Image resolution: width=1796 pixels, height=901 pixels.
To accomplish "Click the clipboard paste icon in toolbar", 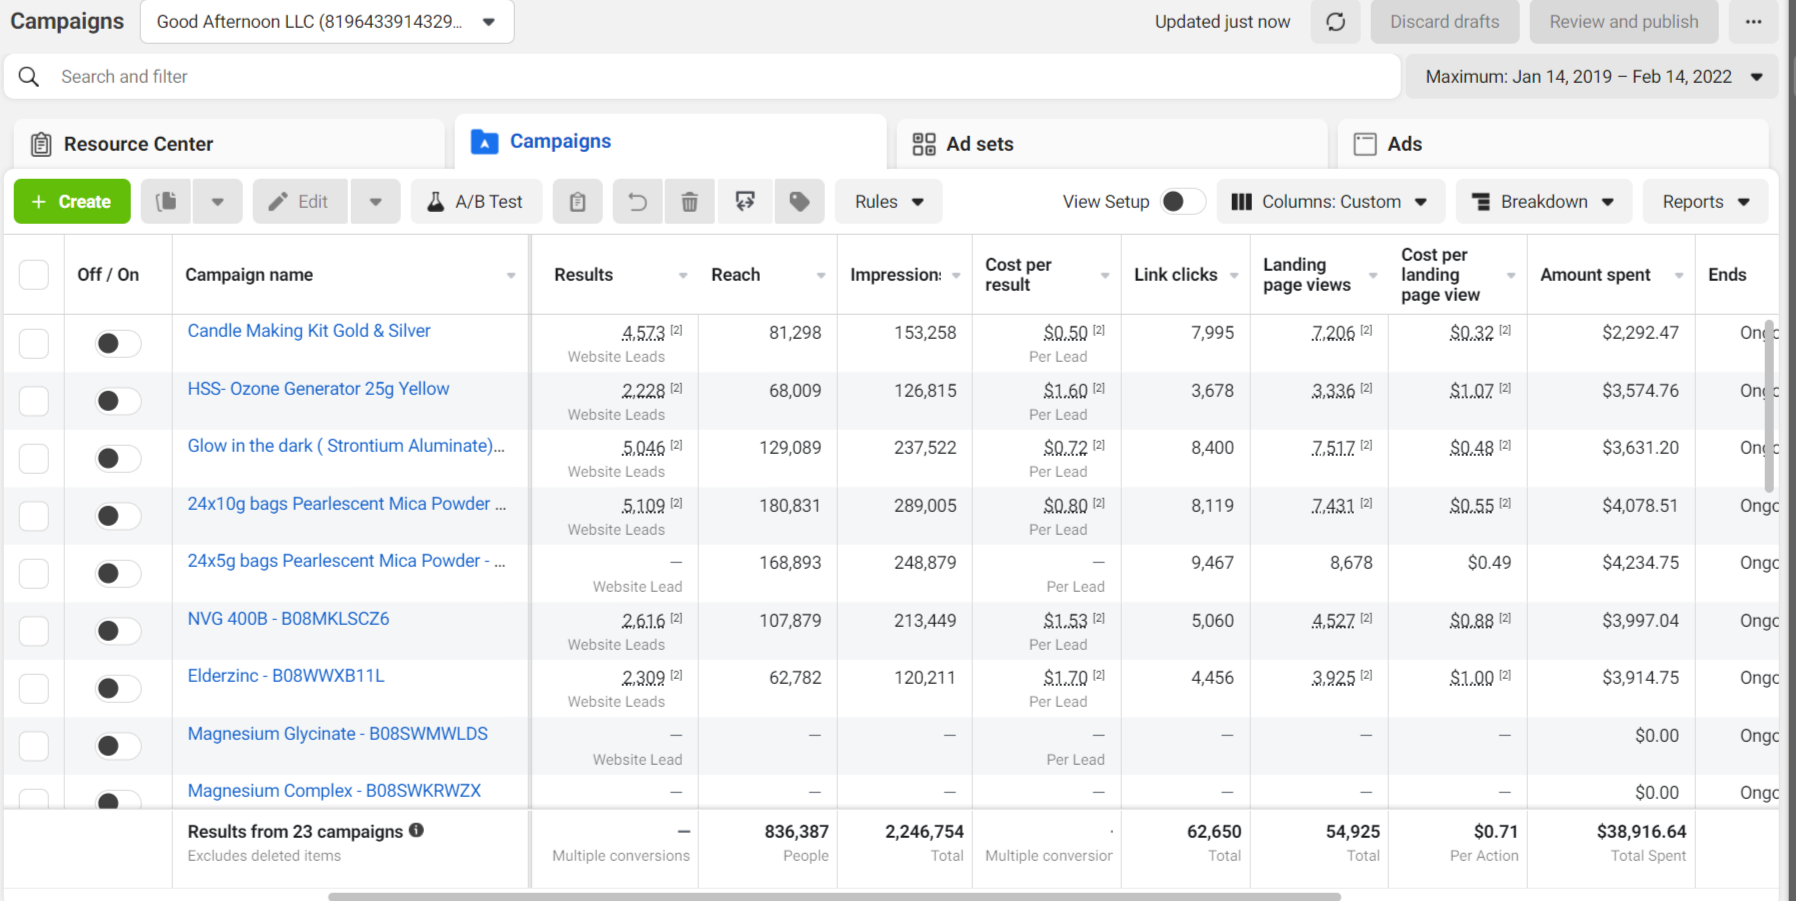I will pyautogui.click(x=577, y=202).
